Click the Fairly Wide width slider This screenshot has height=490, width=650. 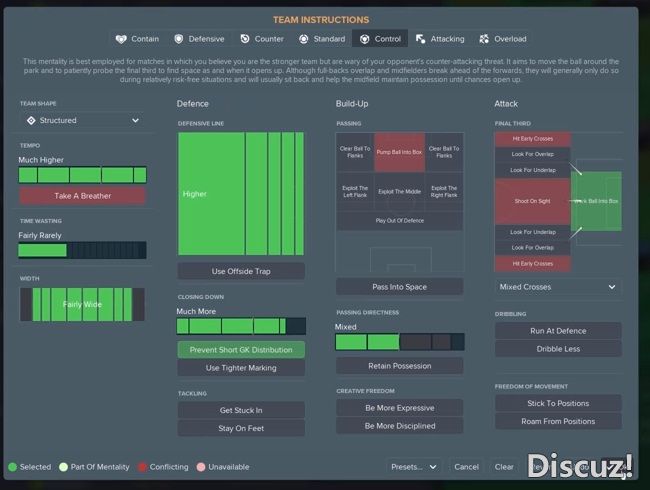click(x=82, y=305)
